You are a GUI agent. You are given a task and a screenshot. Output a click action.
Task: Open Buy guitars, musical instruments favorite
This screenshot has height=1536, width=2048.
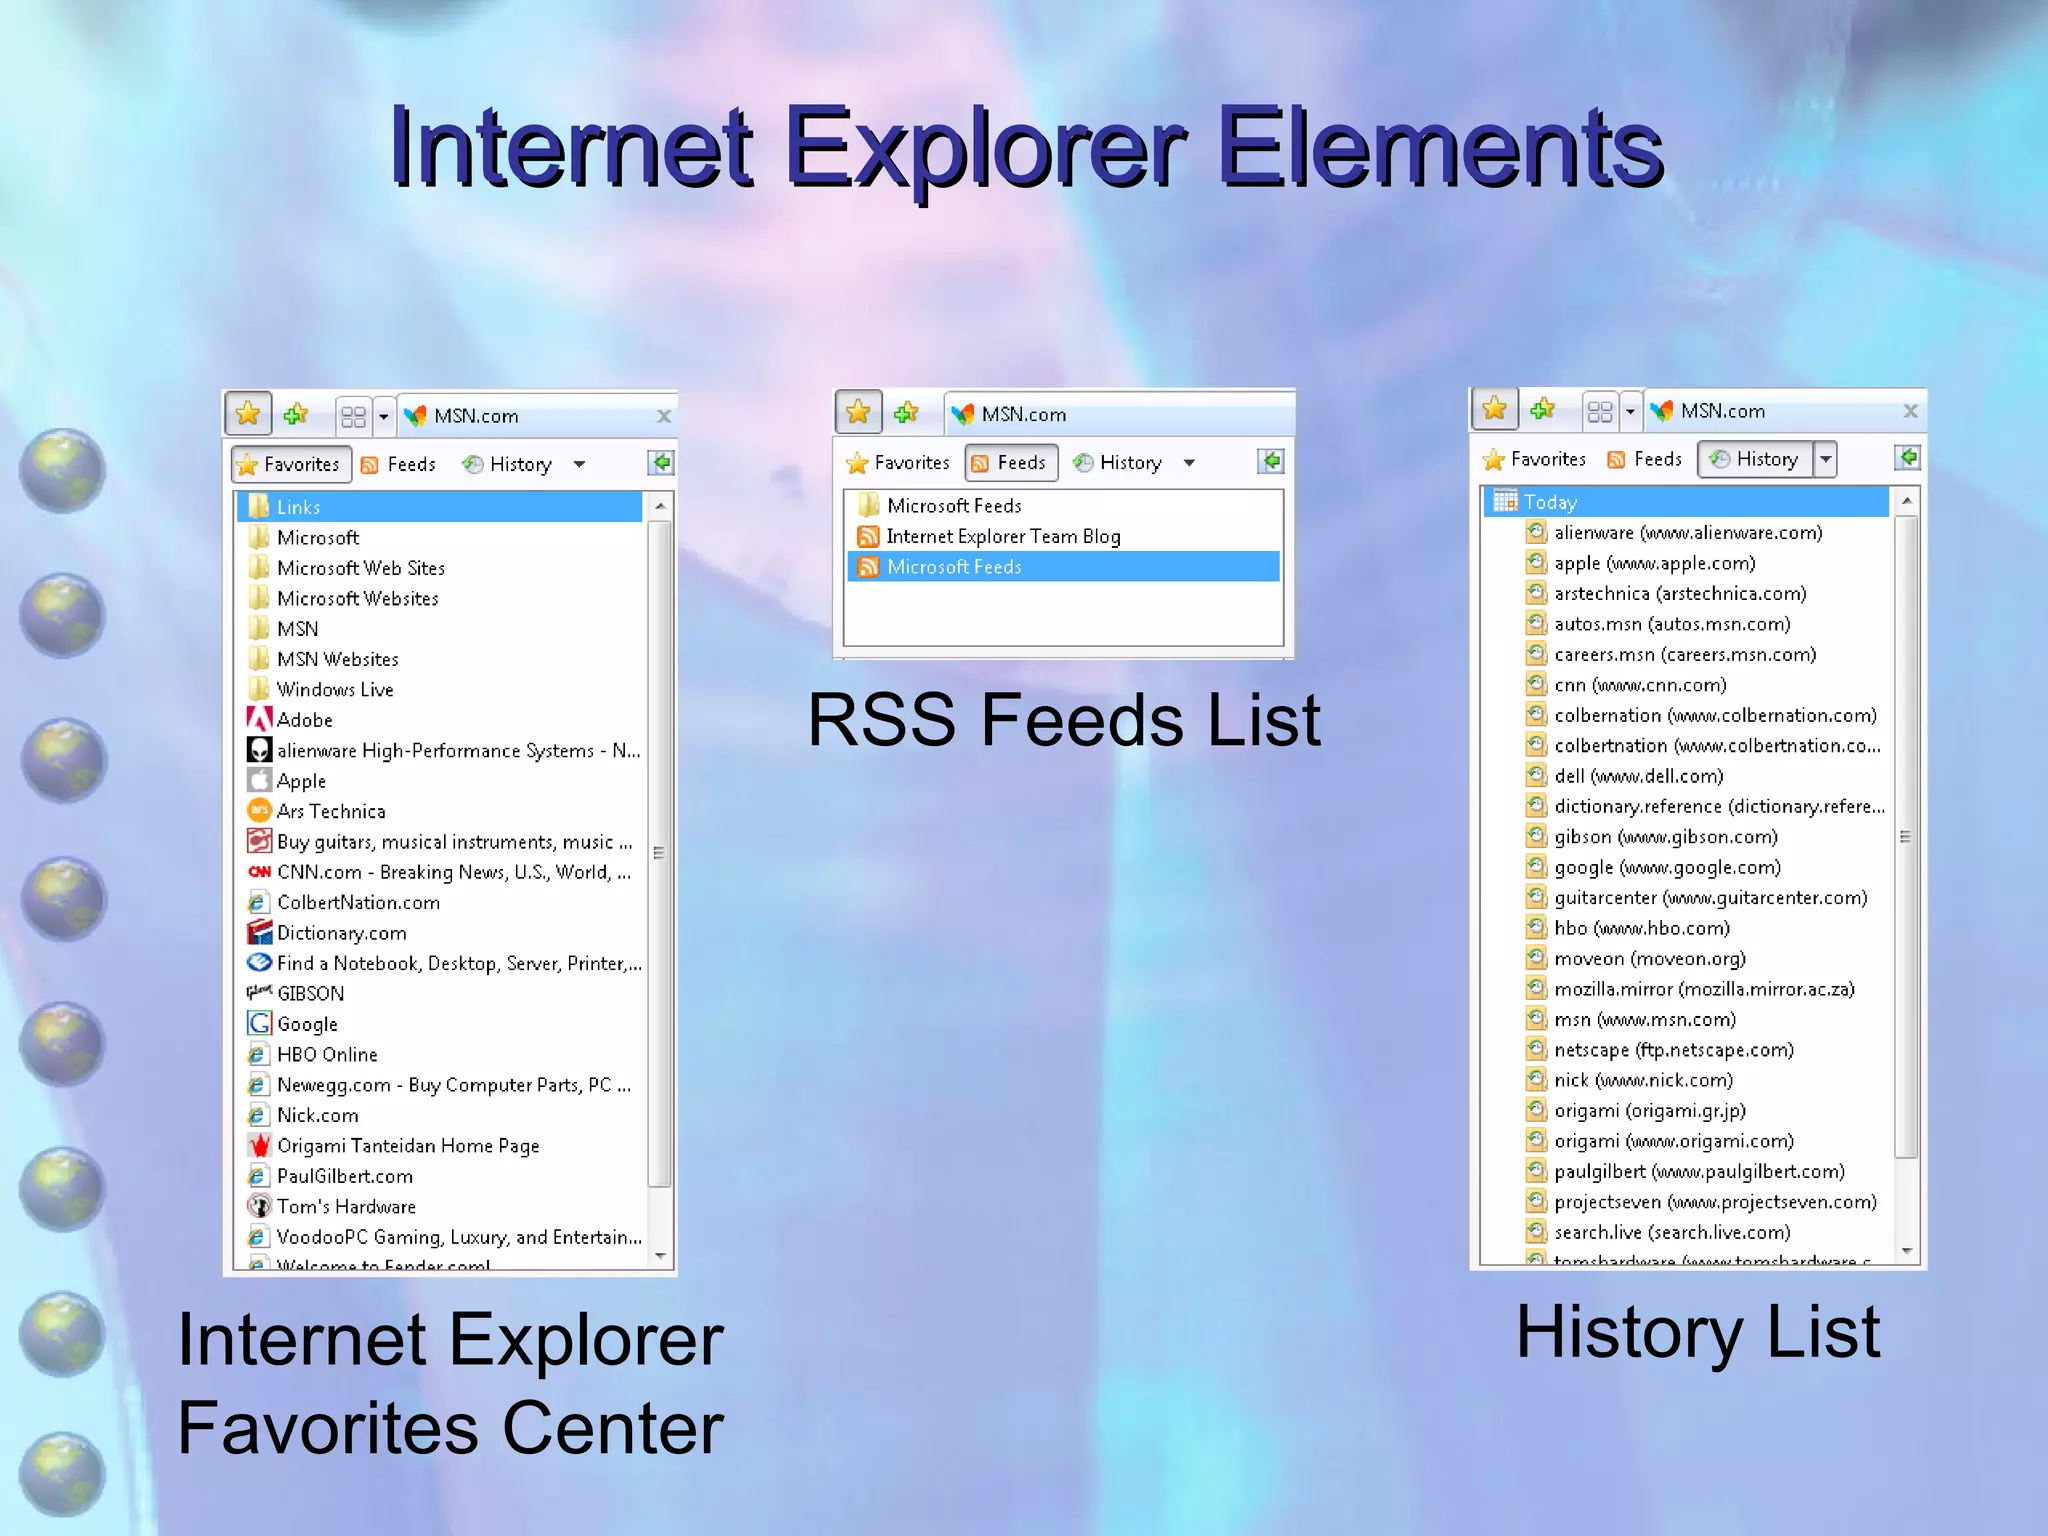pos(440,842)
